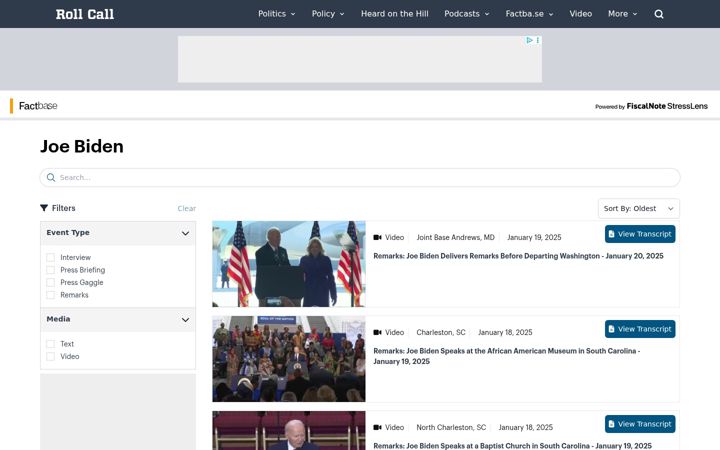Screen dimensions: 720x450
Task: Open the Video nav link
Action: pos(580,14)
